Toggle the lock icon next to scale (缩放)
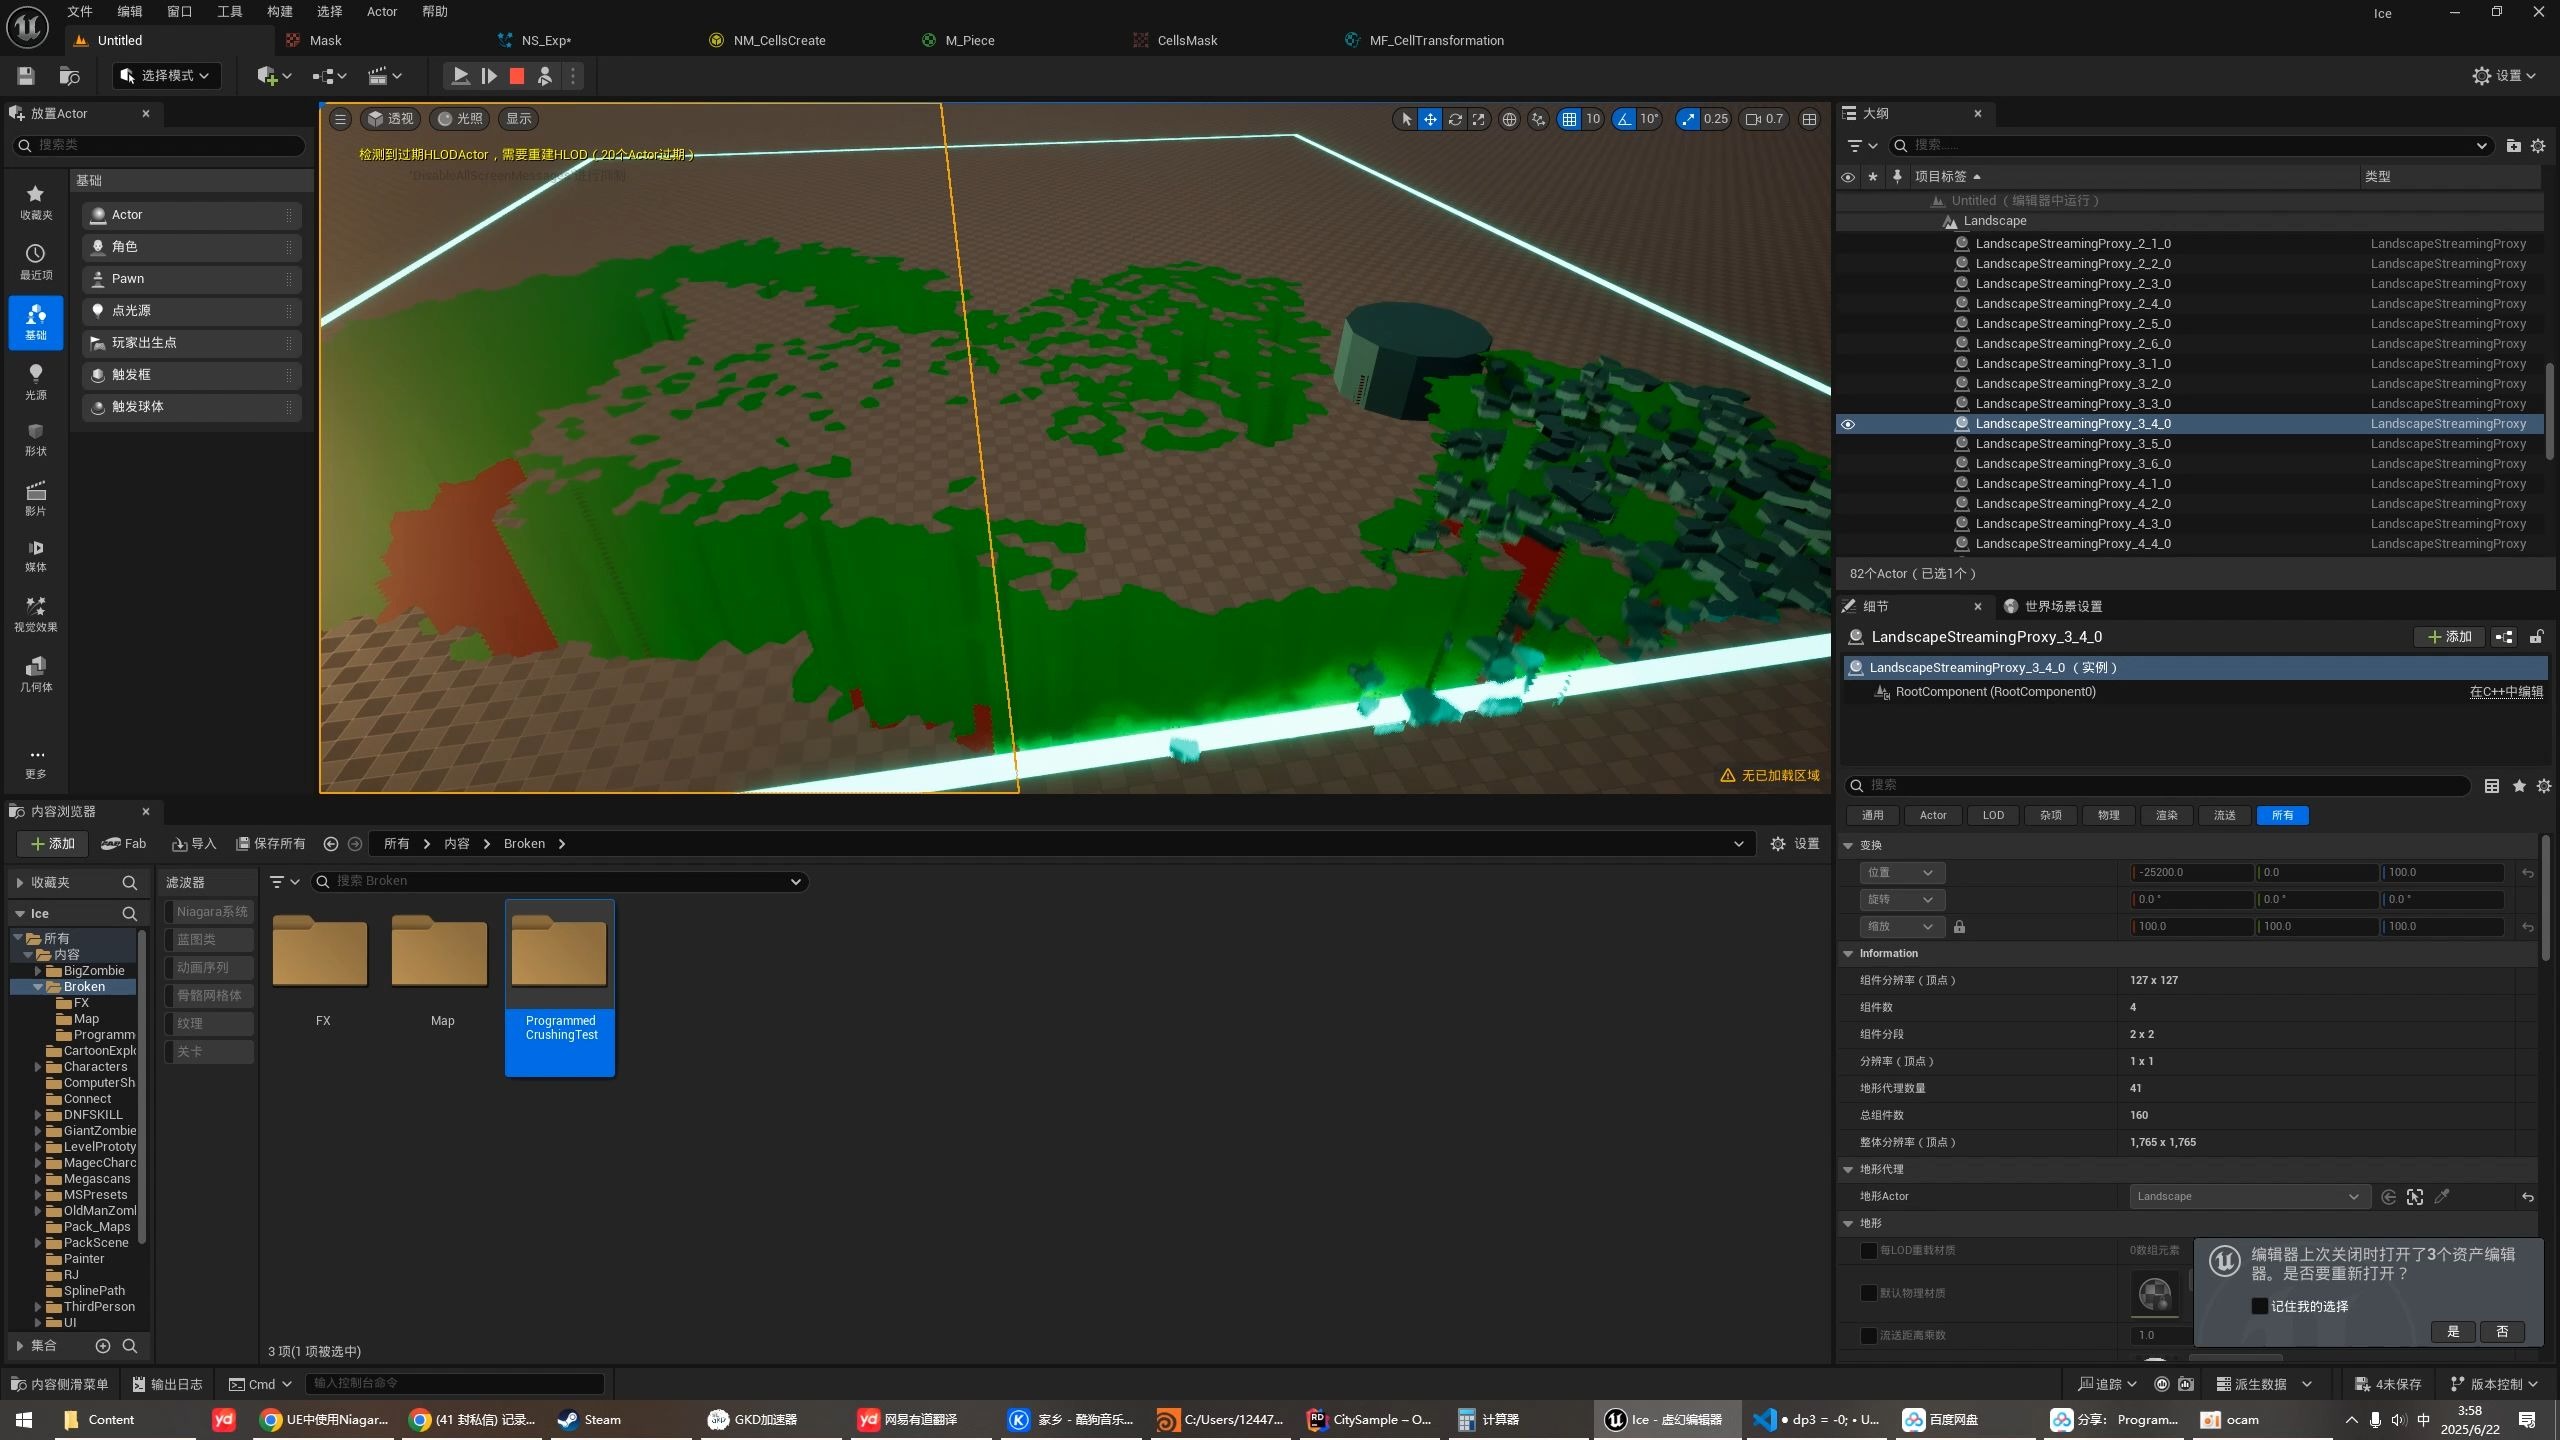2560x1440 pixels. (x=1959, y=927)
